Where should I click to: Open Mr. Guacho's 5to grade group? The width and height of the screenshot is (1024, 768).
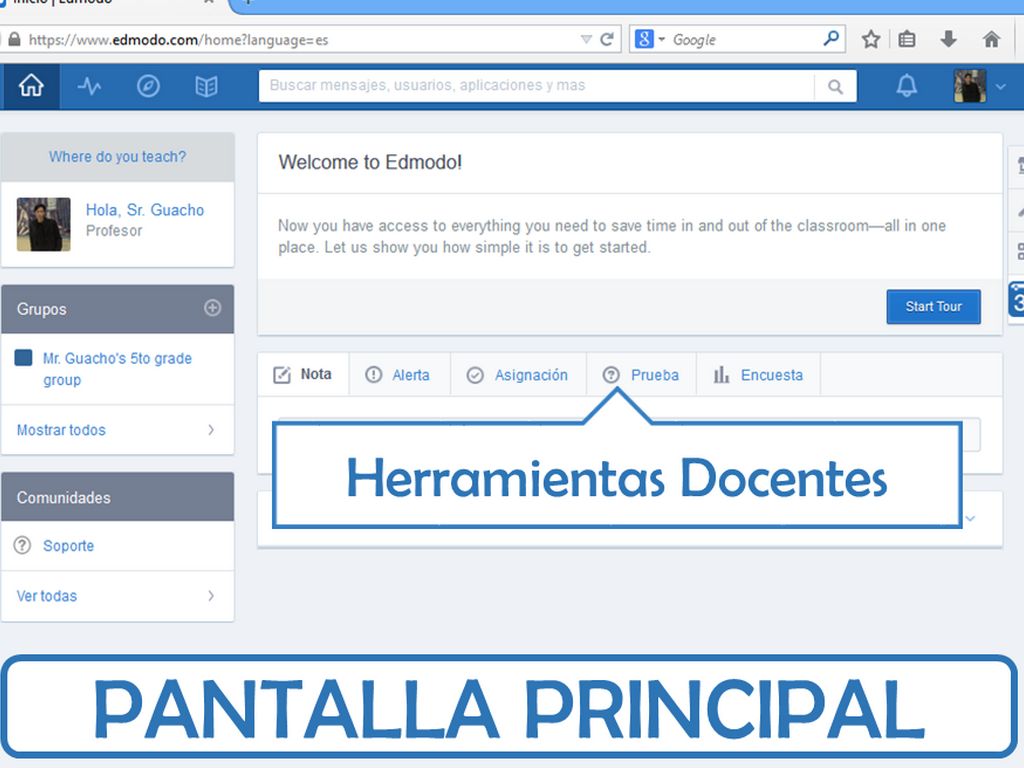116,369
